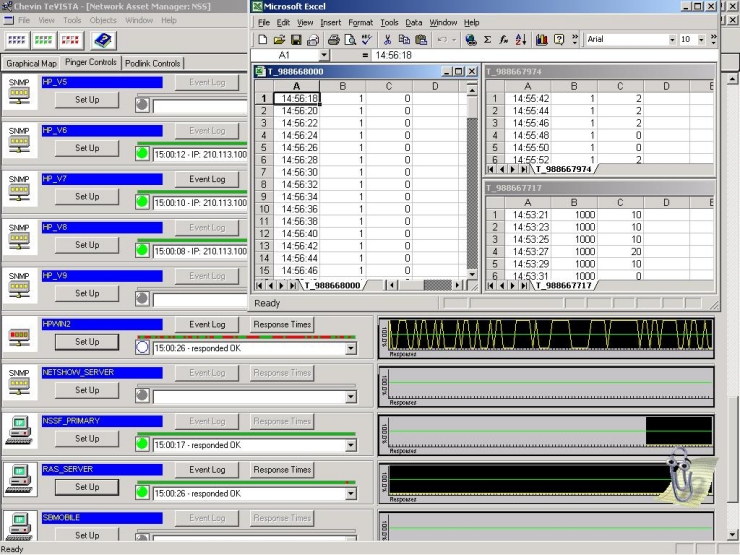This screenshot has height=555, width=740.
Task: Click Excel's Open folder icon
Action: click(279, 40)
